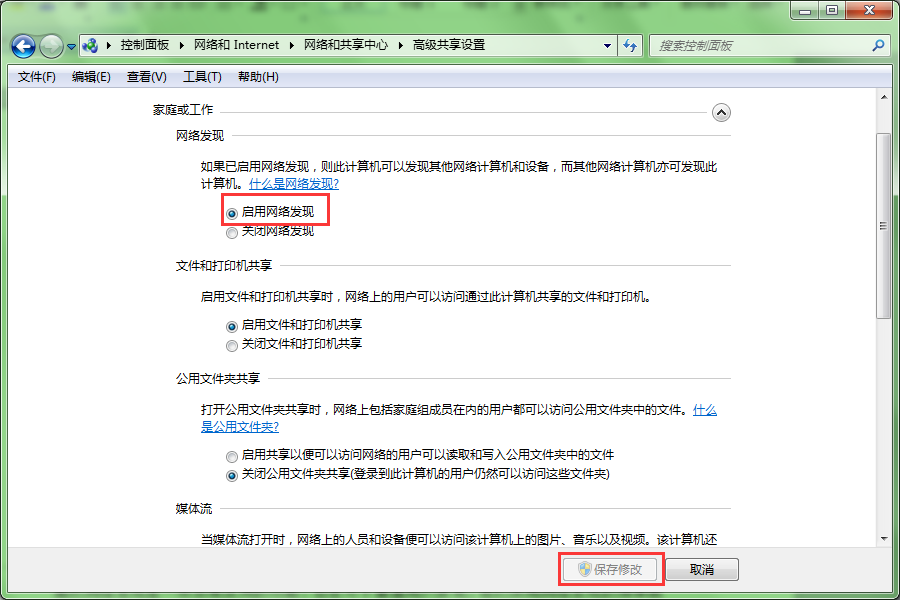
Task: Click the 网络发现 section heading
Action: click(200, 136)
